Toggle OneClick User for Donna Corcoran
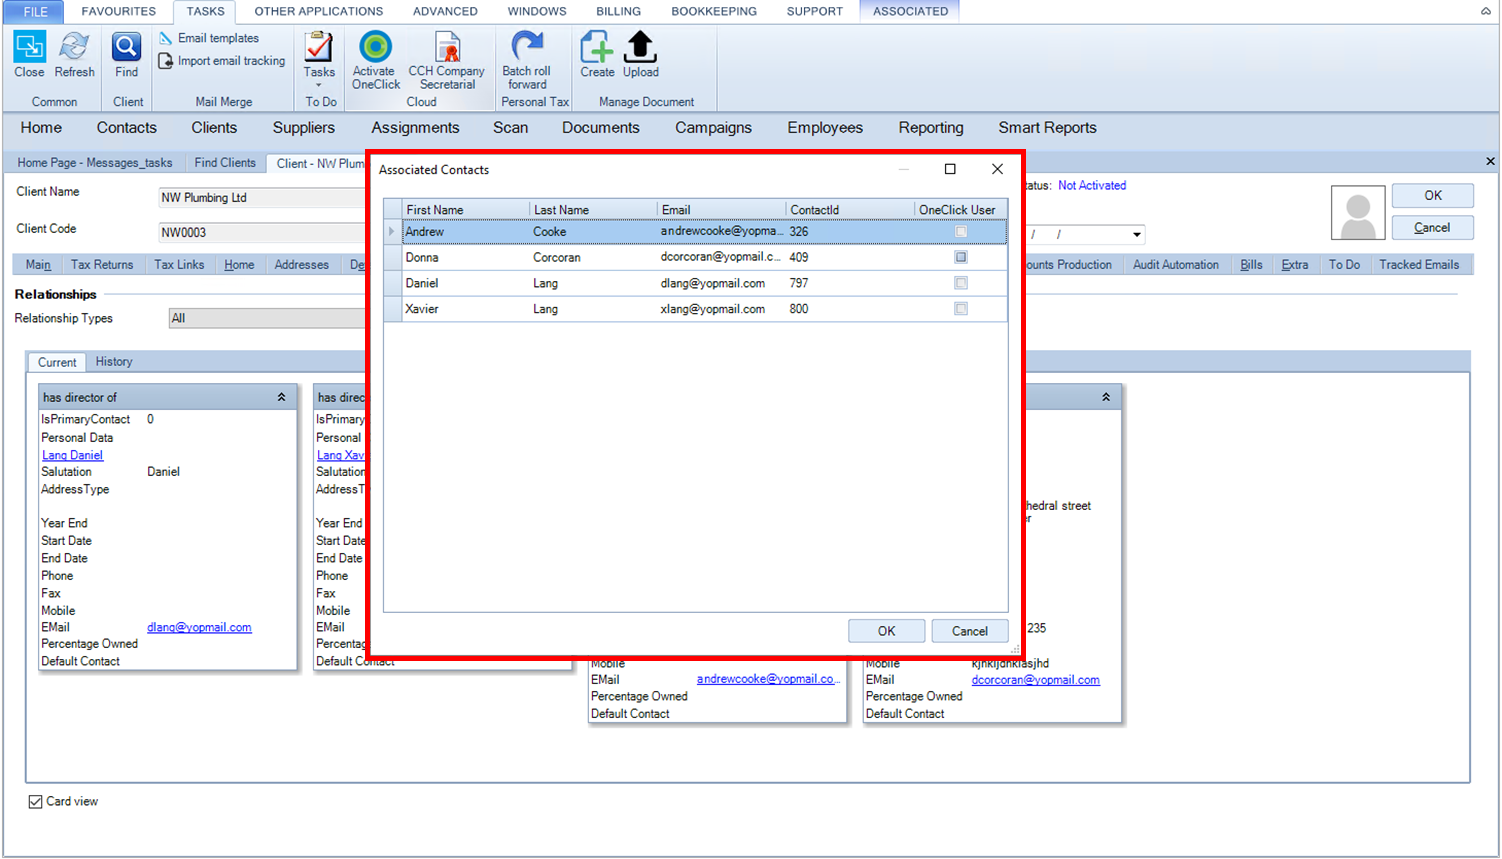This screenshot has height=859, width=1502. click(x=961, y=257)
